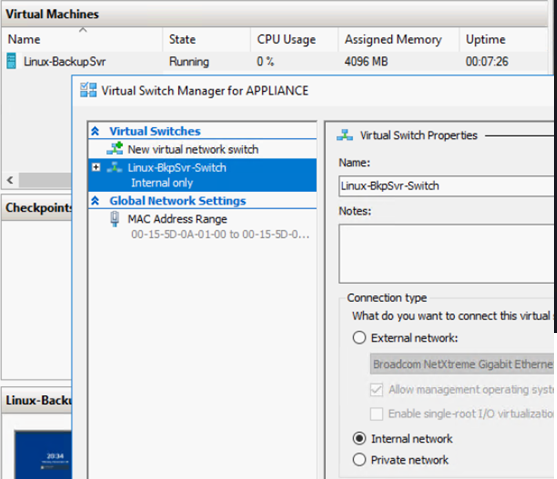557x479 pixels.
Task: Click the 4096 MB memory cell
Action: pos(366,61)
